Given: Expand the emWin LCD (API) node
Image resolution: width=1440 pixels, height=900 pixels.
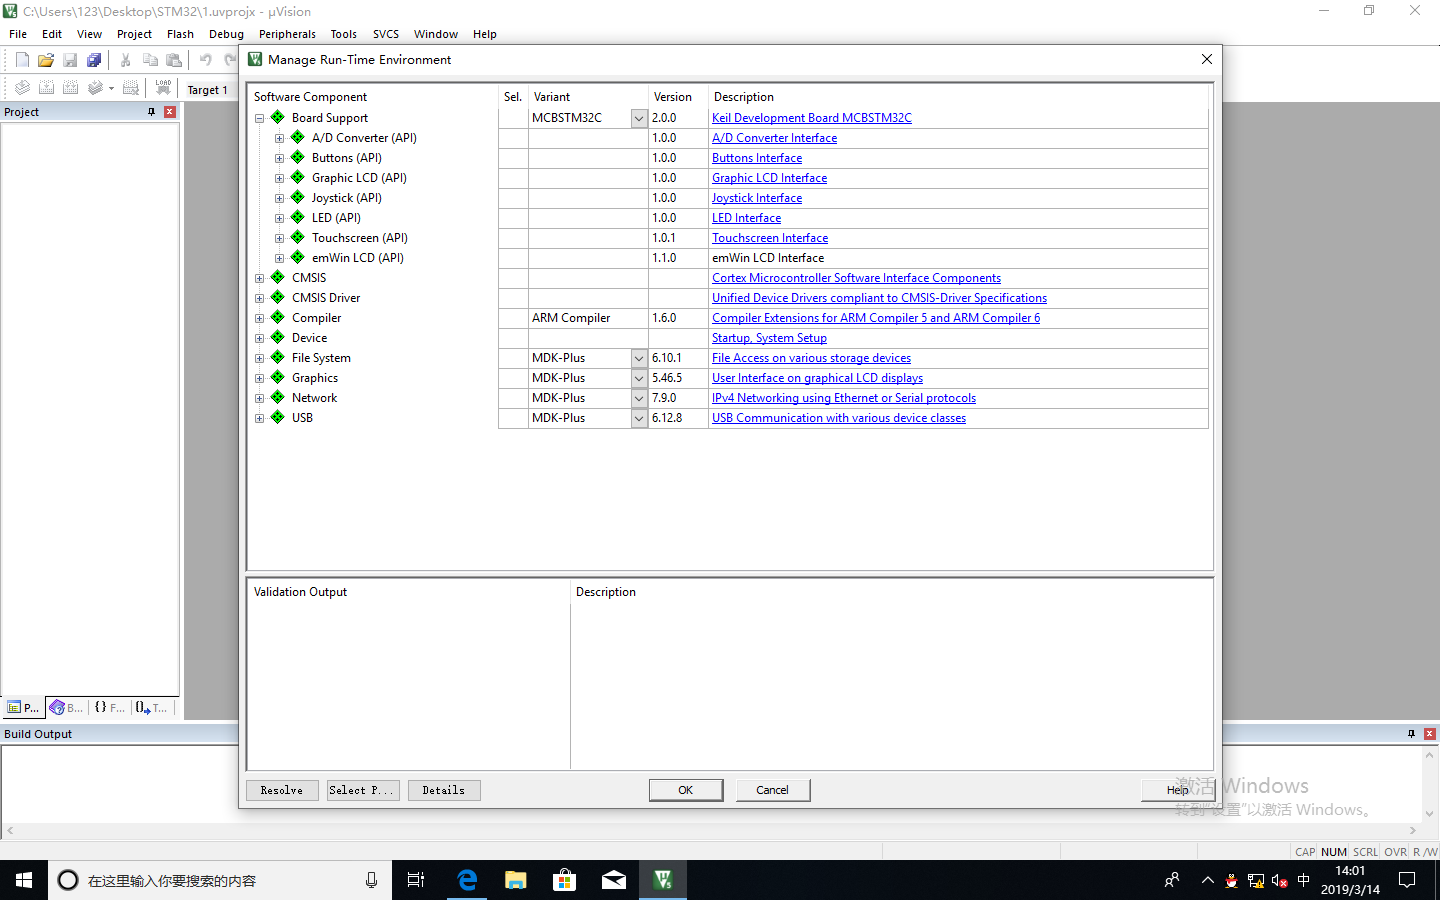Looking at the screenshot, I should coord(280,258).
